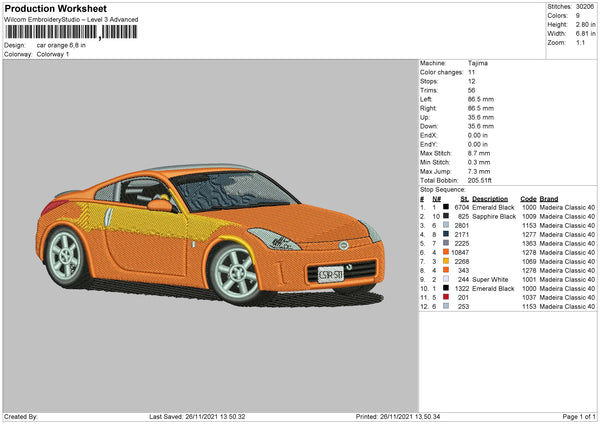Click the Code column header
Image resolution: width=600 pixels, height=424 pixels.
[x=528, y=198]
